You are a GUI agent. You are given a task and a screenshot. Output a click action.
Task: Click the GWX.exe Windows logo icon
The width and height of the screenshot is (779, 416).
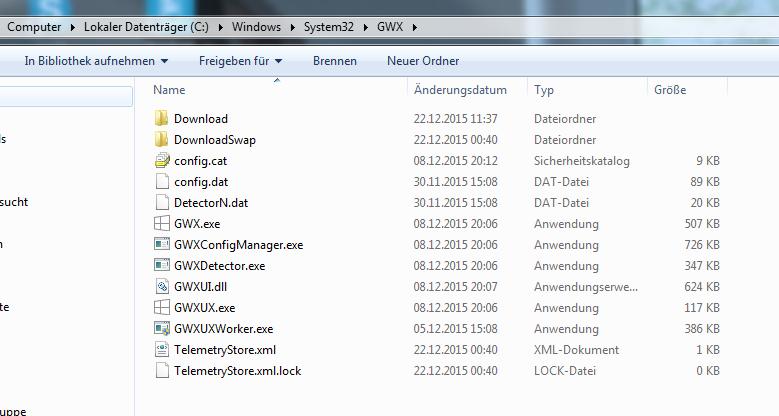[x=162, y=223]
